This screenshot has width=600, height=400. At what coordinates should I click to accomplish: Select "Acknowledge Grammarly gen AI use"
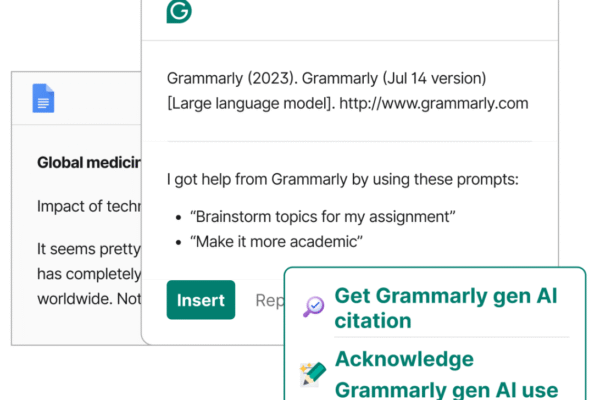coord(445,375)
